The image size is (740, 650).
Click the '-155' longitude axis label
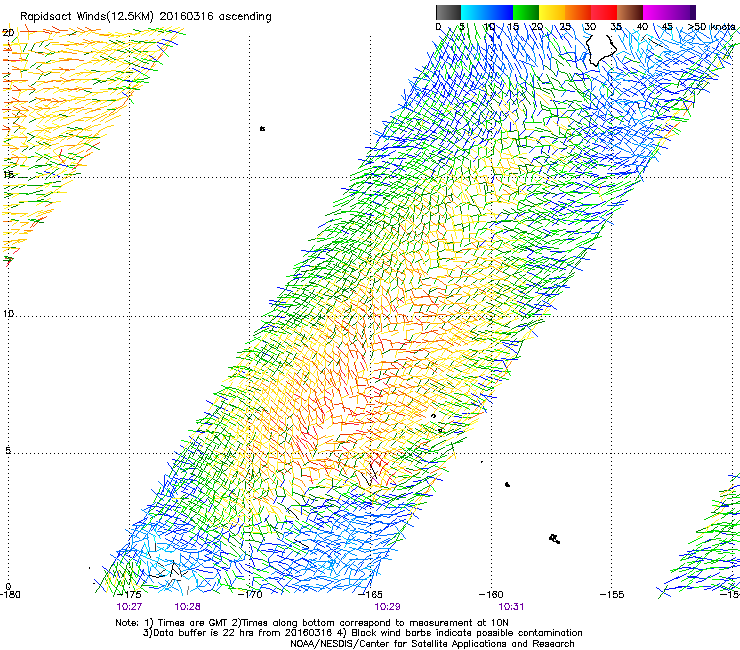(612, 594)
